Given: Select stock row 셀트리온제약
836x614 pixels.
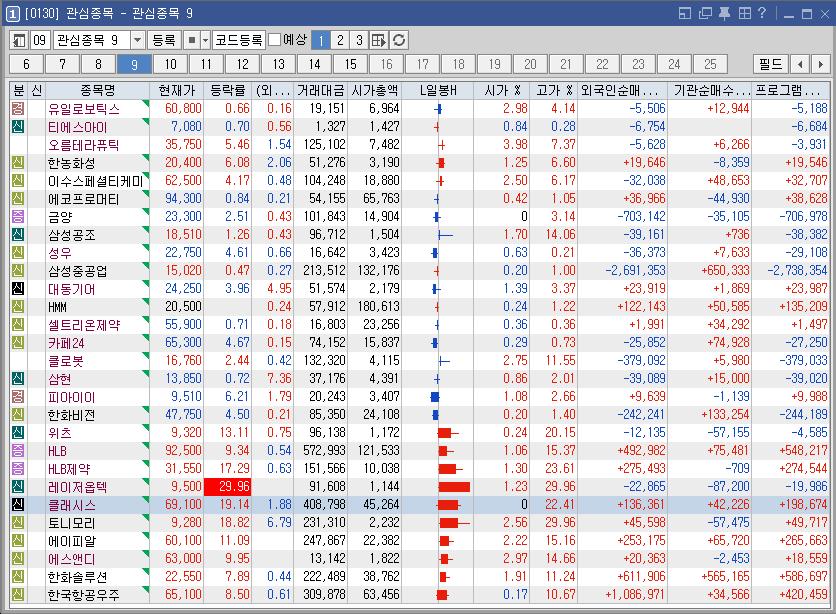Looking at the screenshot, I should pos(419,325).
